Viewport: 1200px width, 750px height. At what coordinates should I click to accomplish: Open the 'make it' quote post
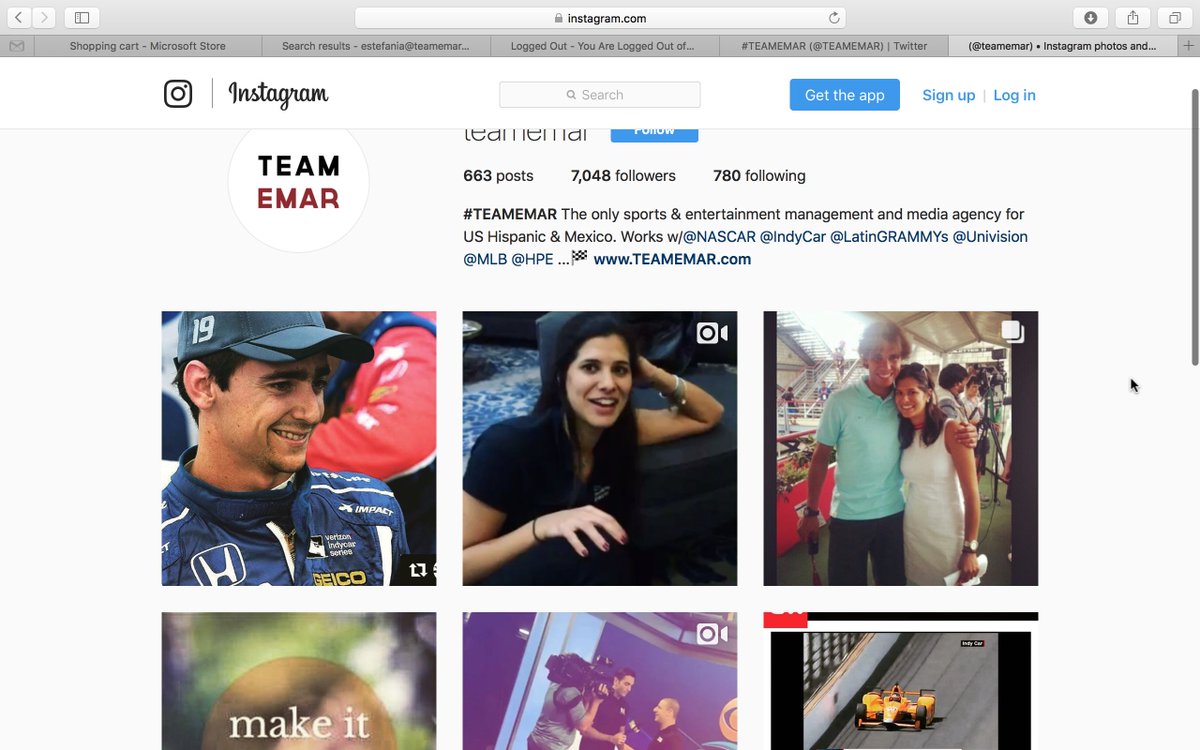coord(299,681)
